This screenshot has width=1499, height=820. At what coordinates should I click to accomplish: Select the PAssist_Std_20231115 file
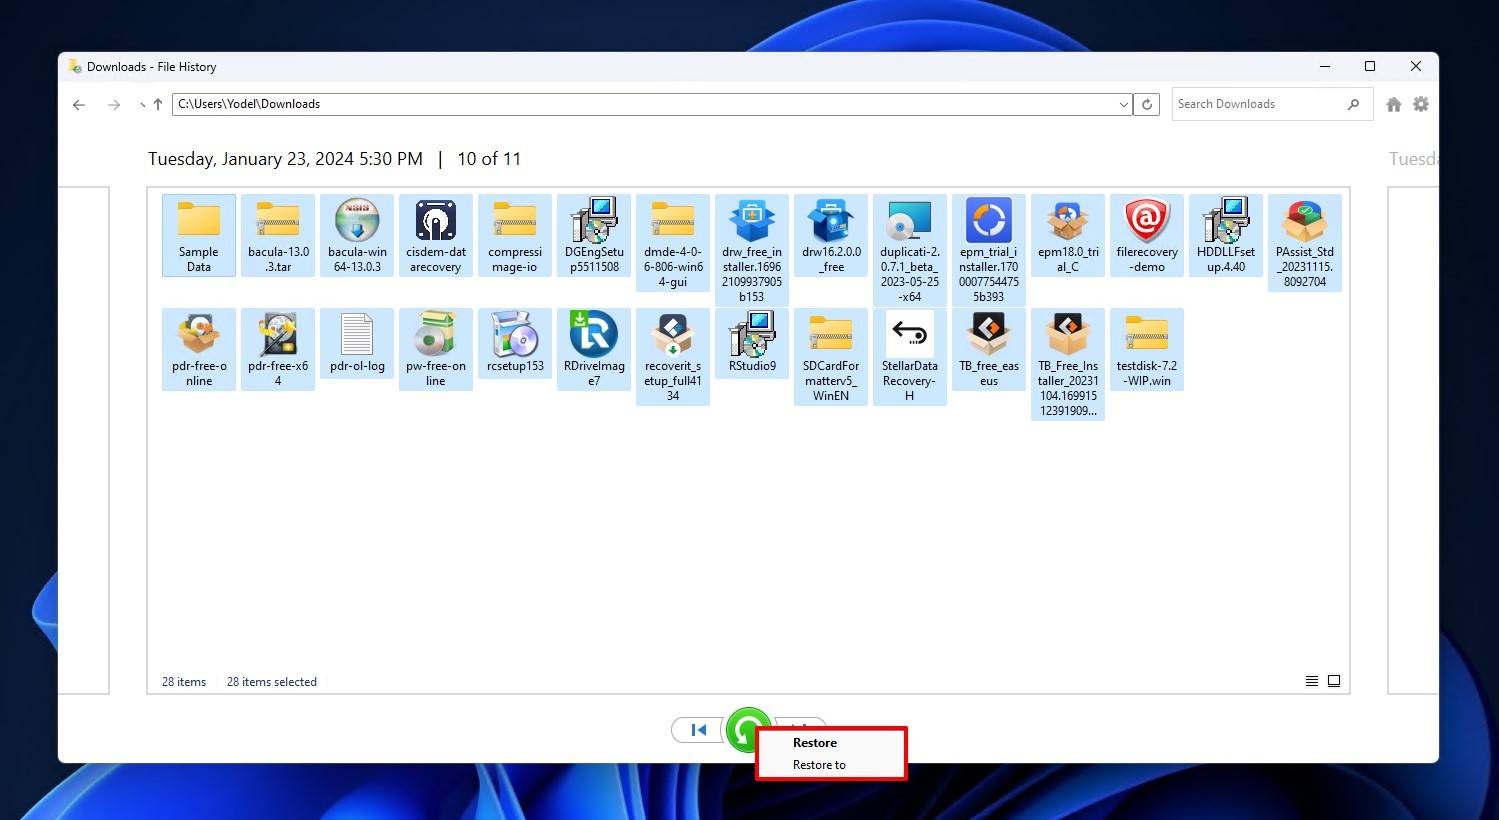(x=1305, y=243)
